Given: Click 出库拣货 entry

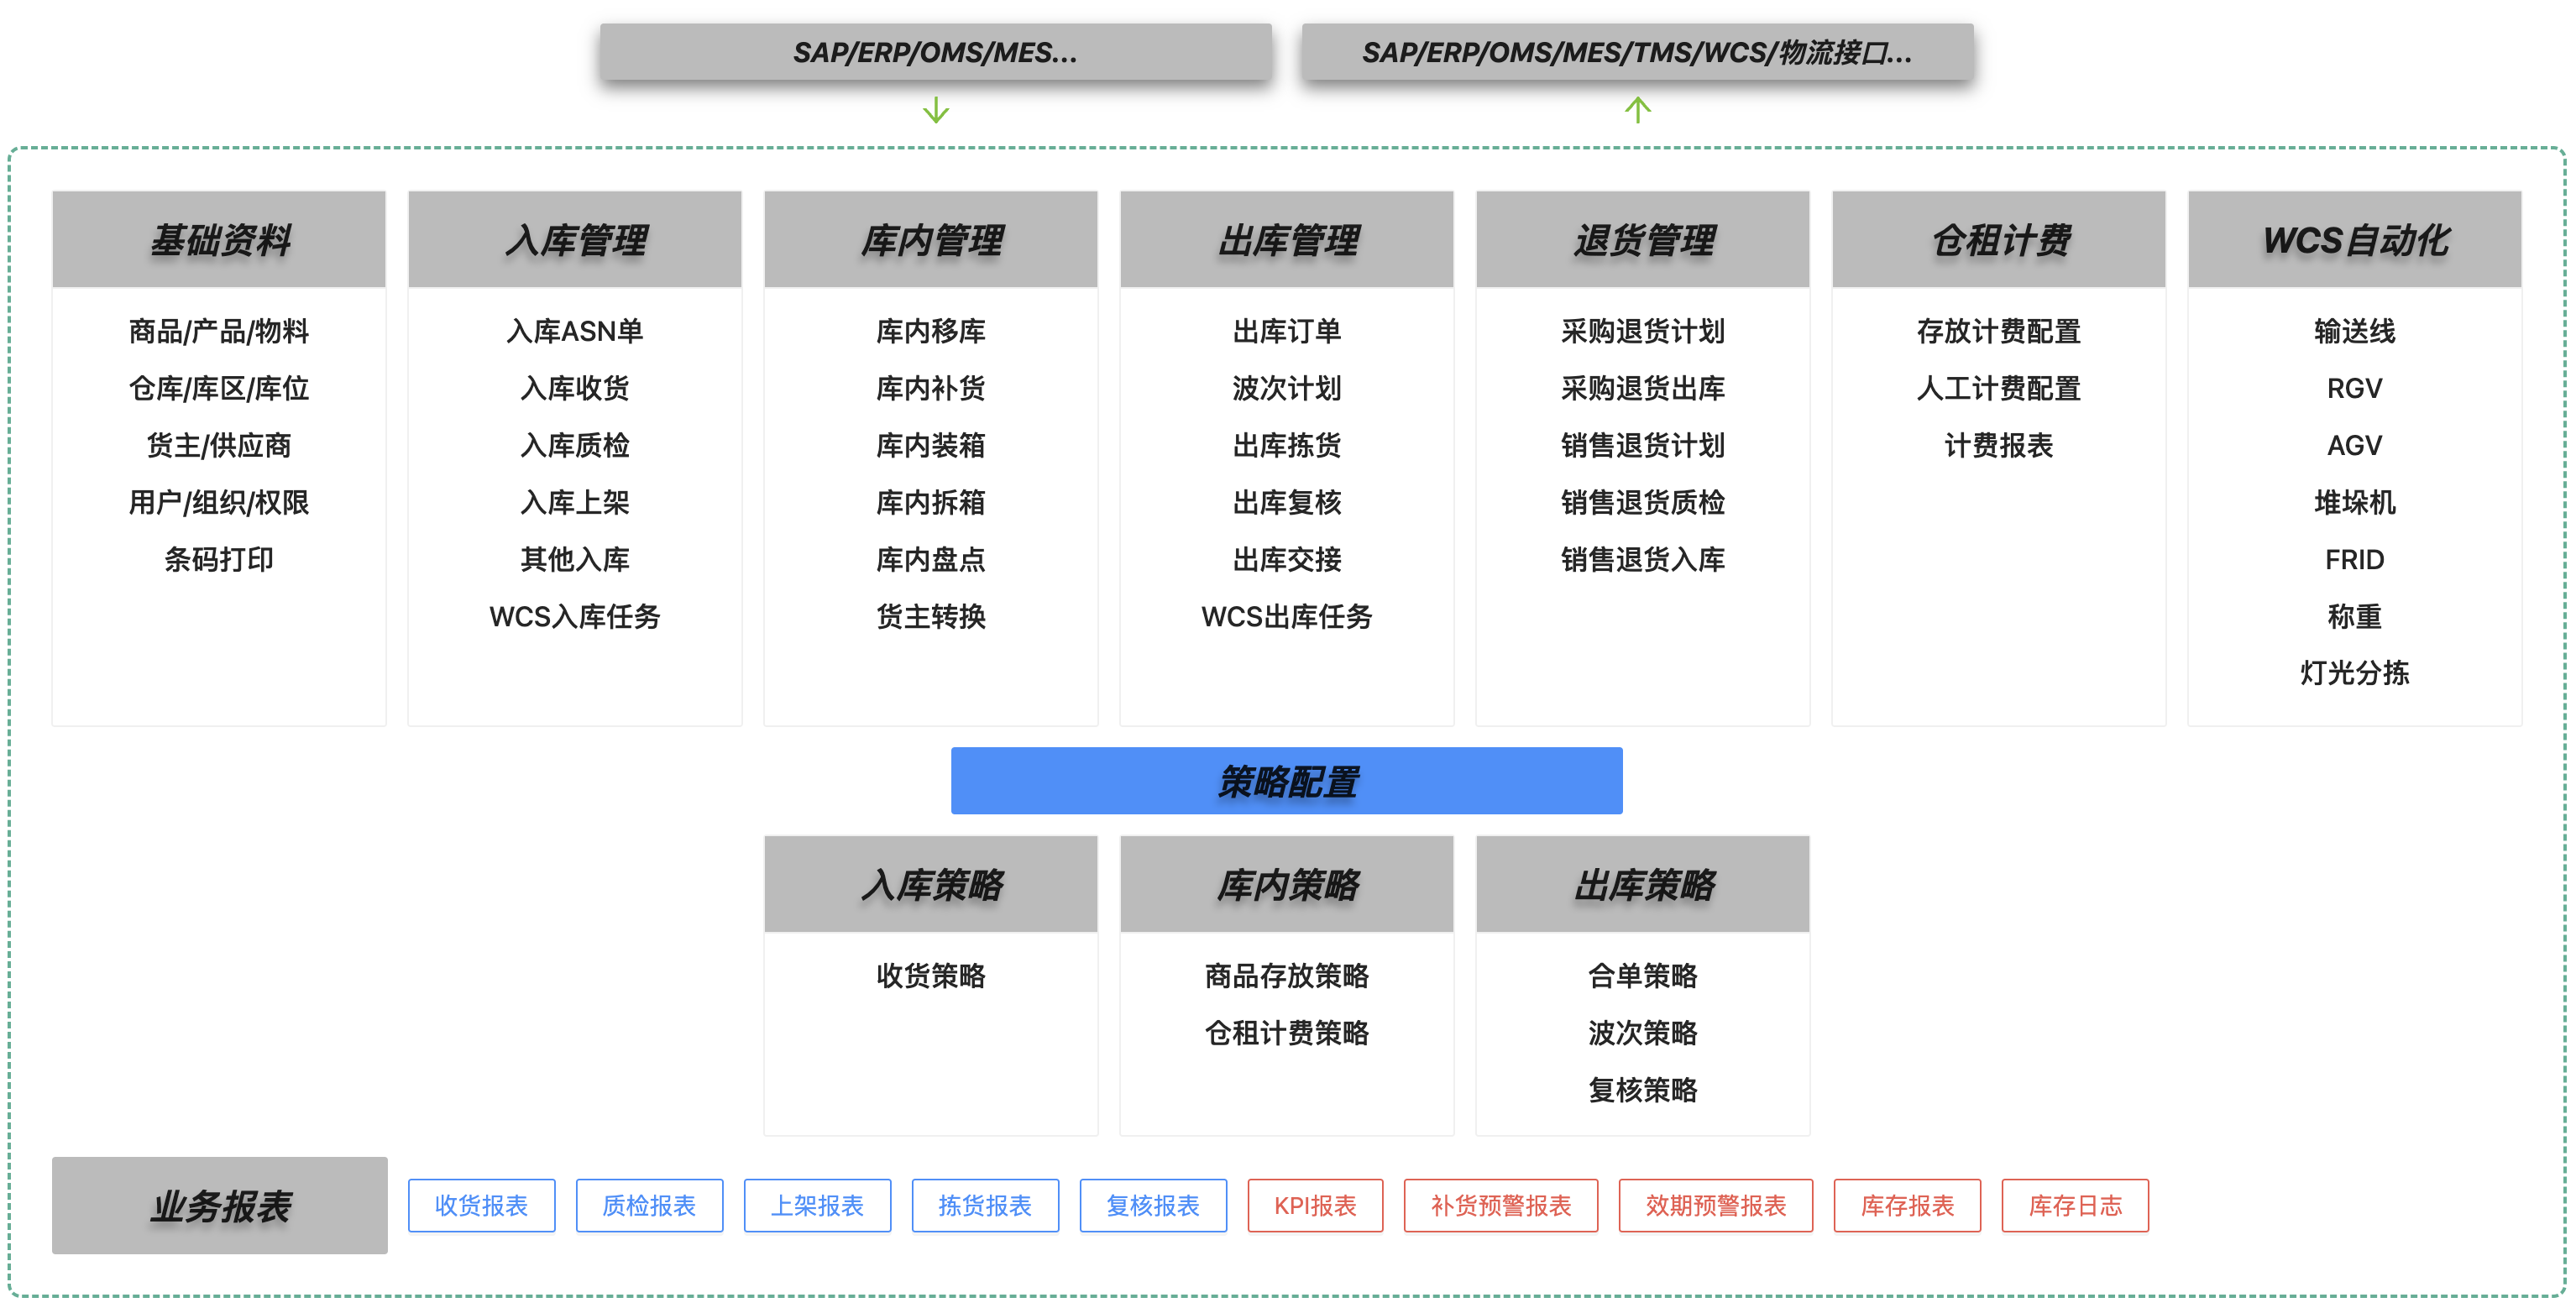Looking at the screenshot, I should pyautogui.click(x=1287, y=445).
